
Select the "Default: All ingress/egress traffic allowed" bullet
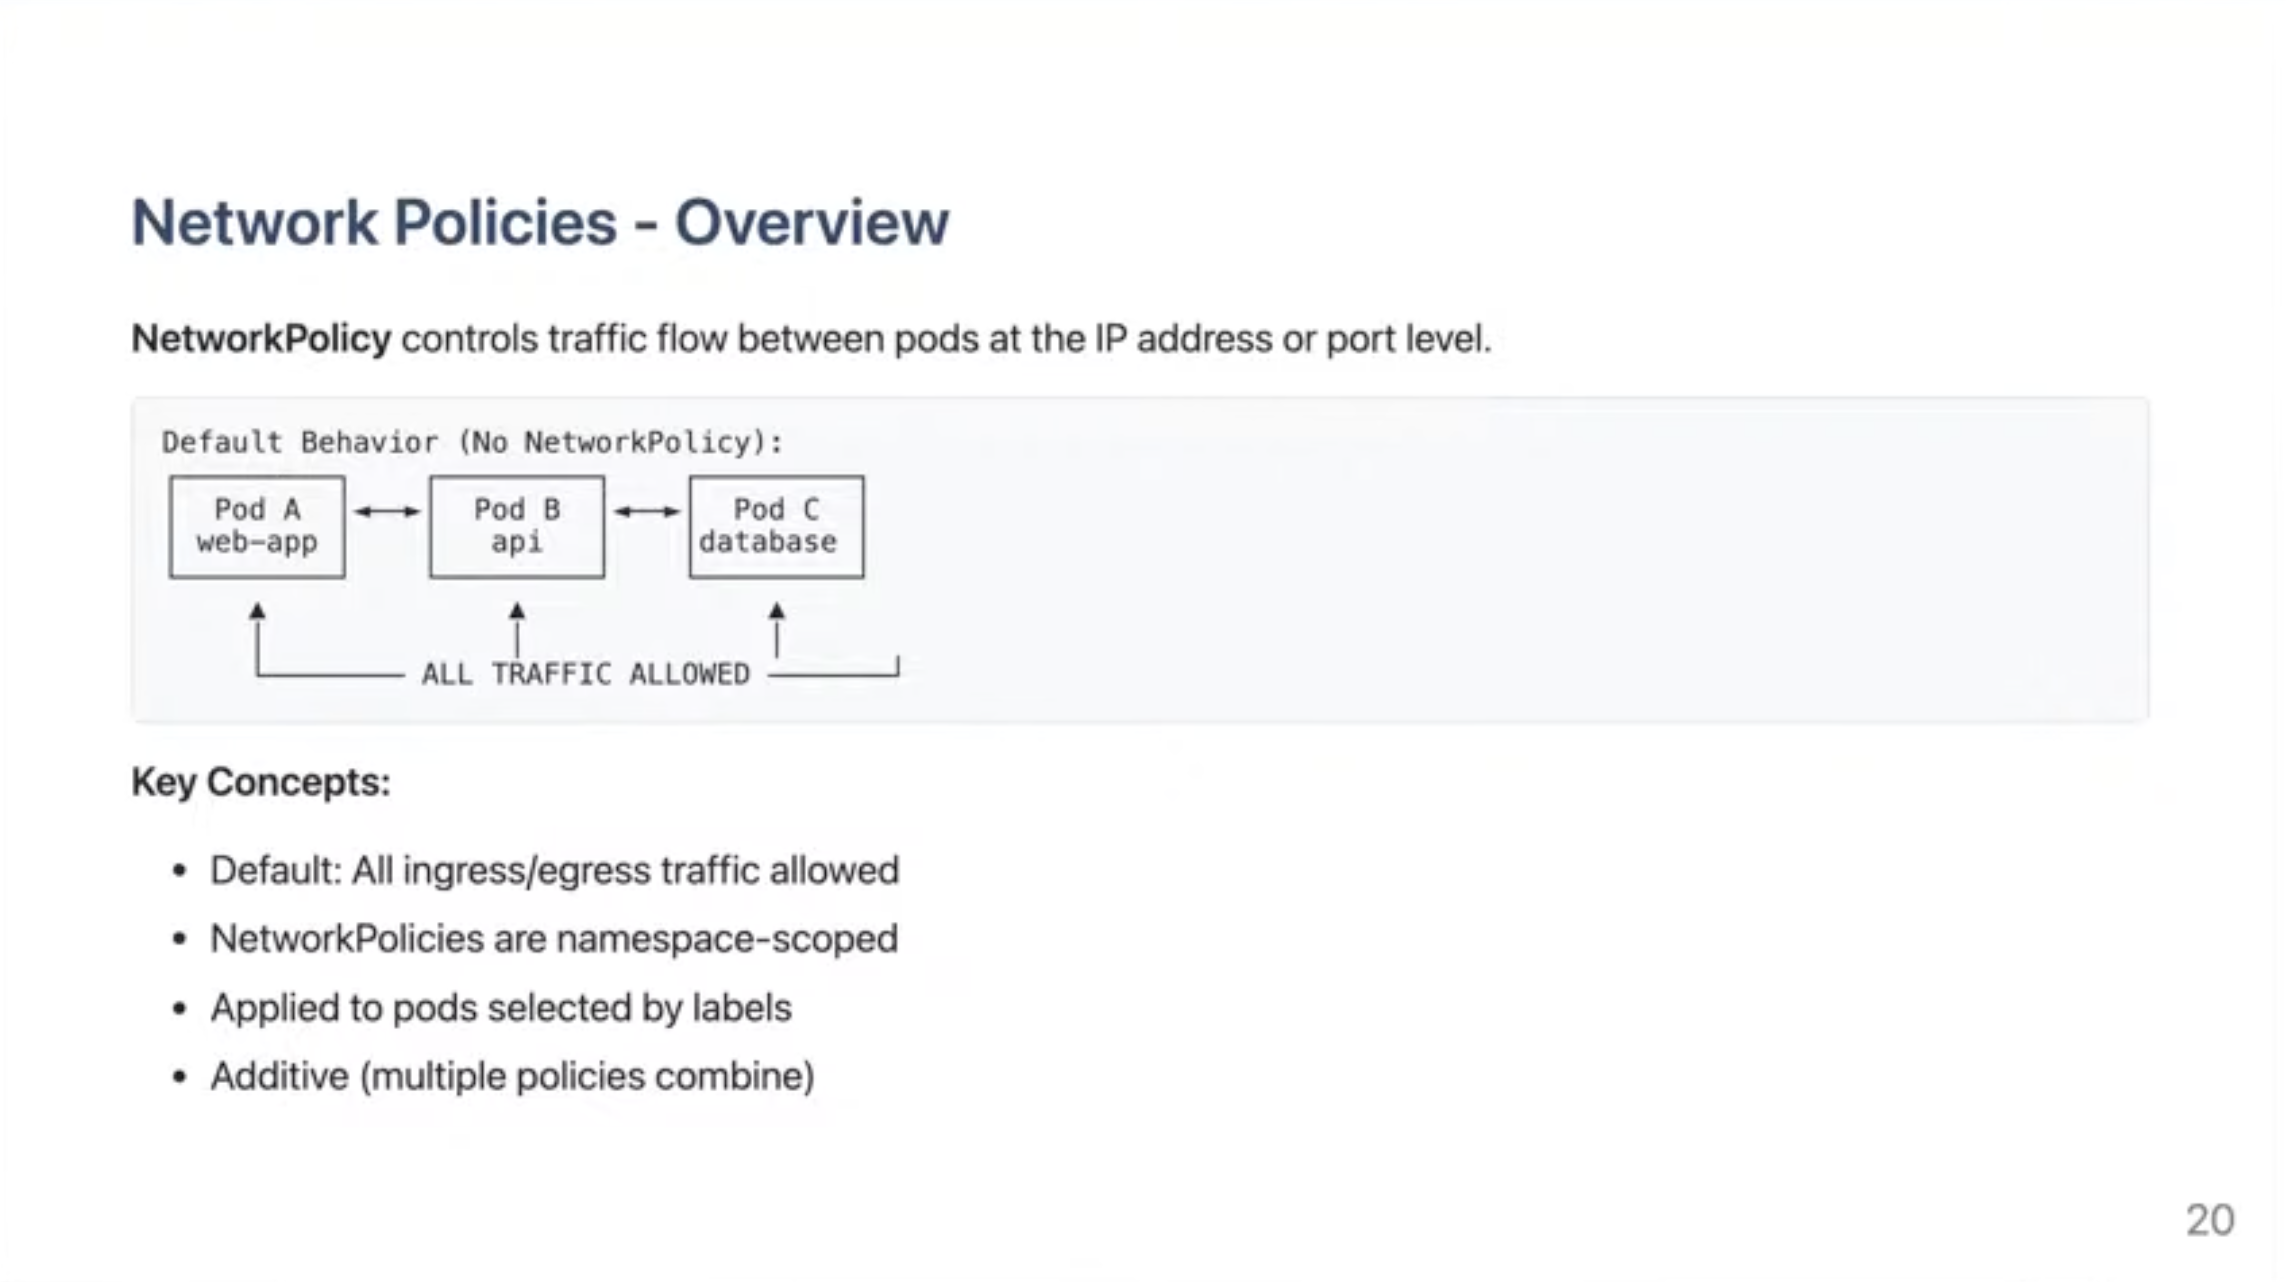554,870
